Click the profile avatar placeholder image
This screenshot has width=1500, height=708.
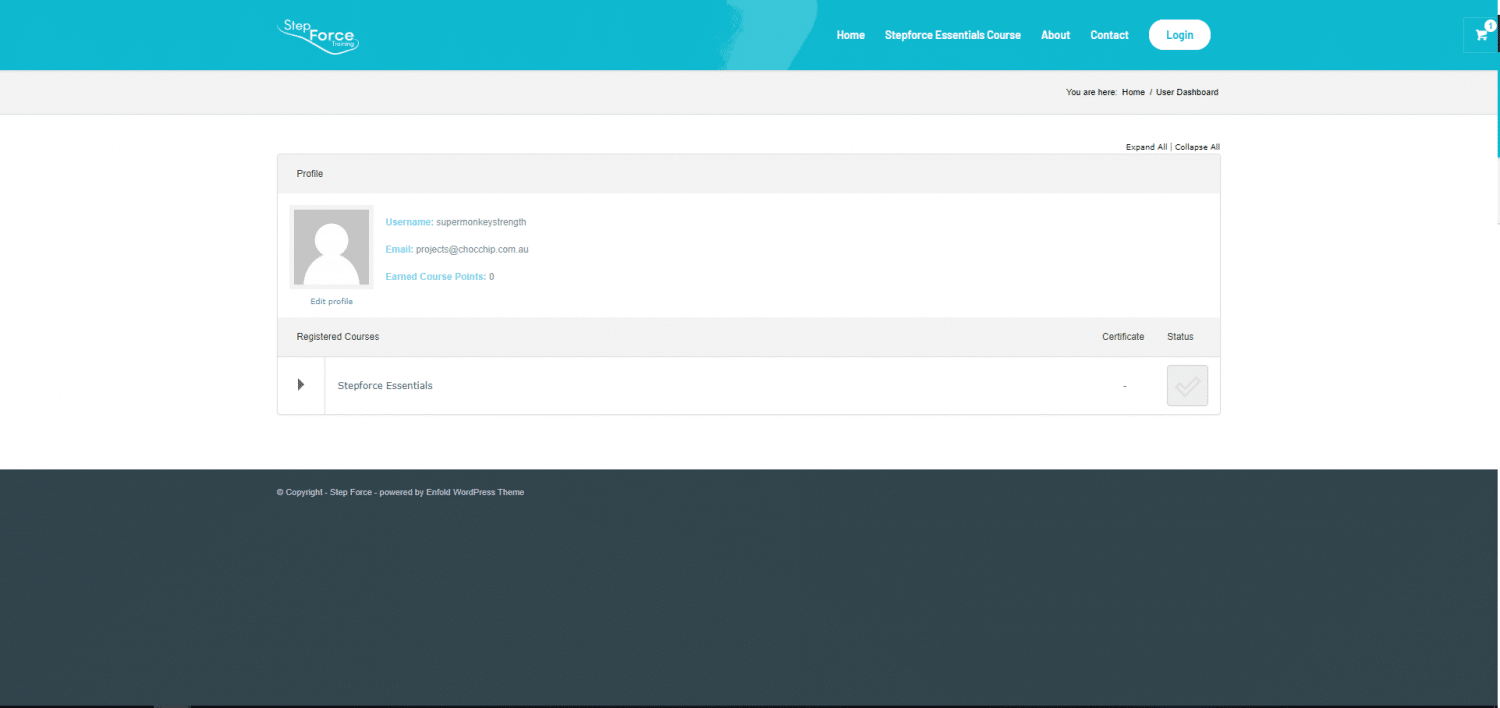pos(331,247)
